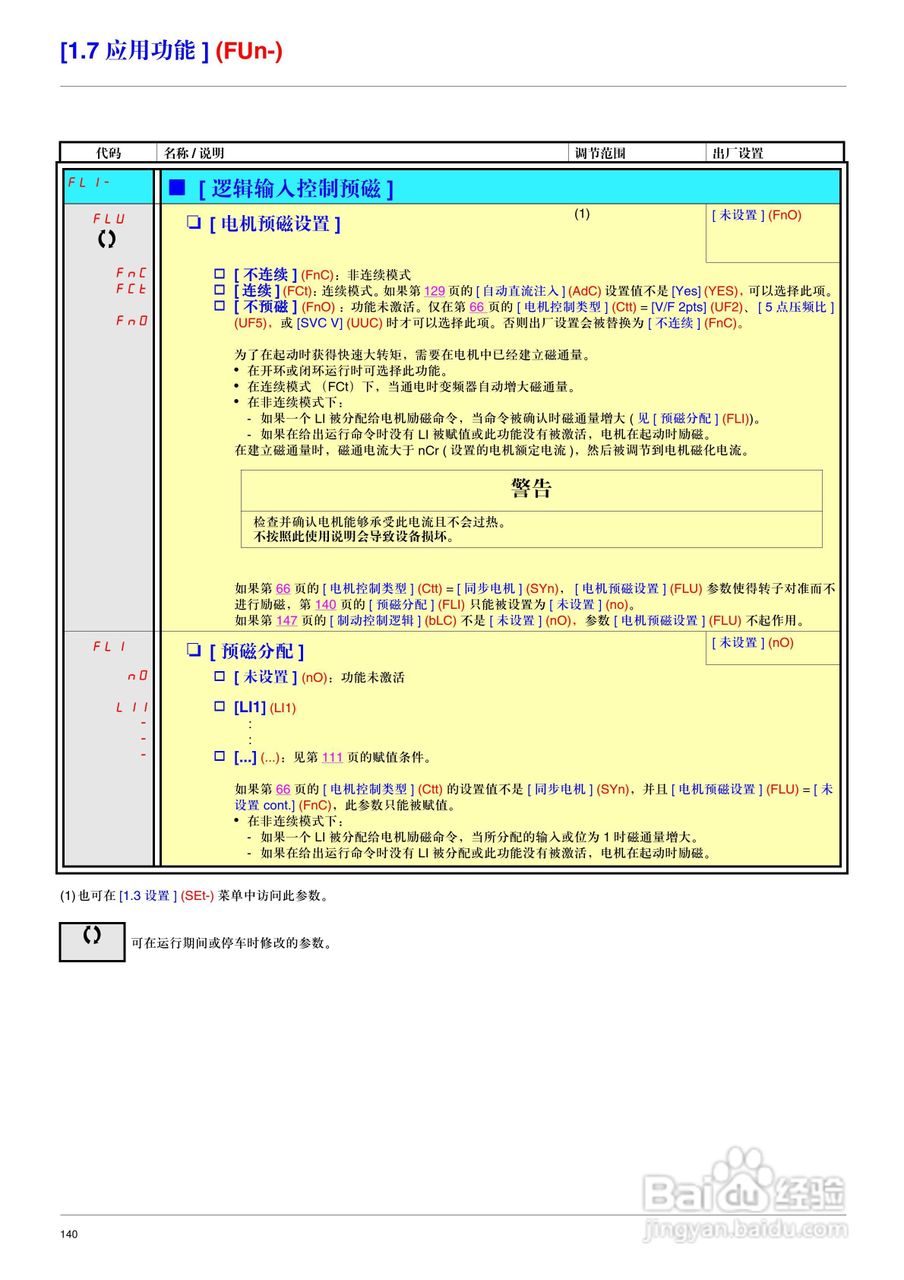This screenshot has width=904, height=1280.
Task: Click the section icon before 电机预磁设置
Action: coord(194,222)
